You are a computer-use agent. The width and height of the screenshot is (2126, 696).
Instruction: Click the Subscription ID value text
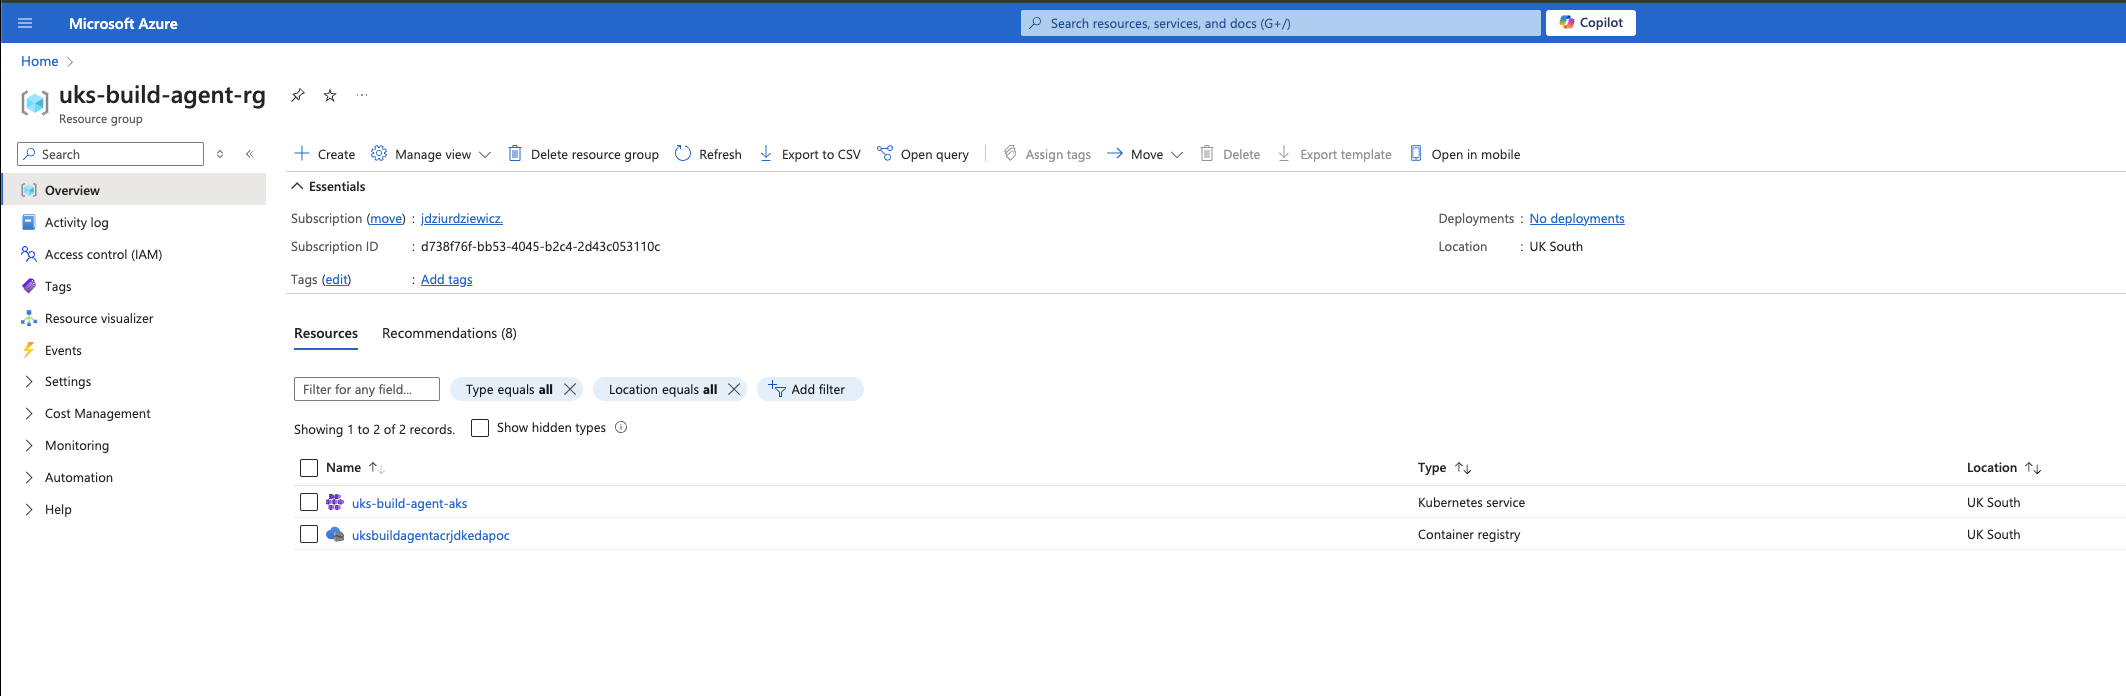click(540, 246)
